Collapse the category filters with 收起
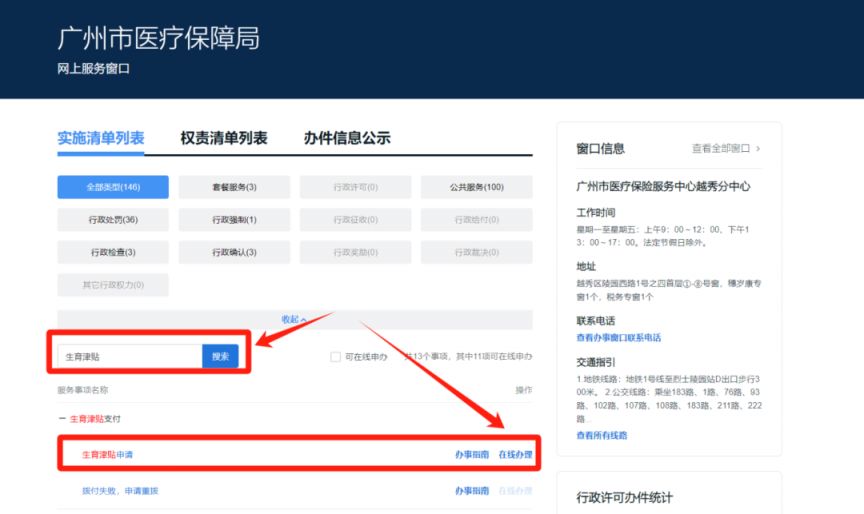This screenshot has width=864, height=514. click(x=294, y=320)
